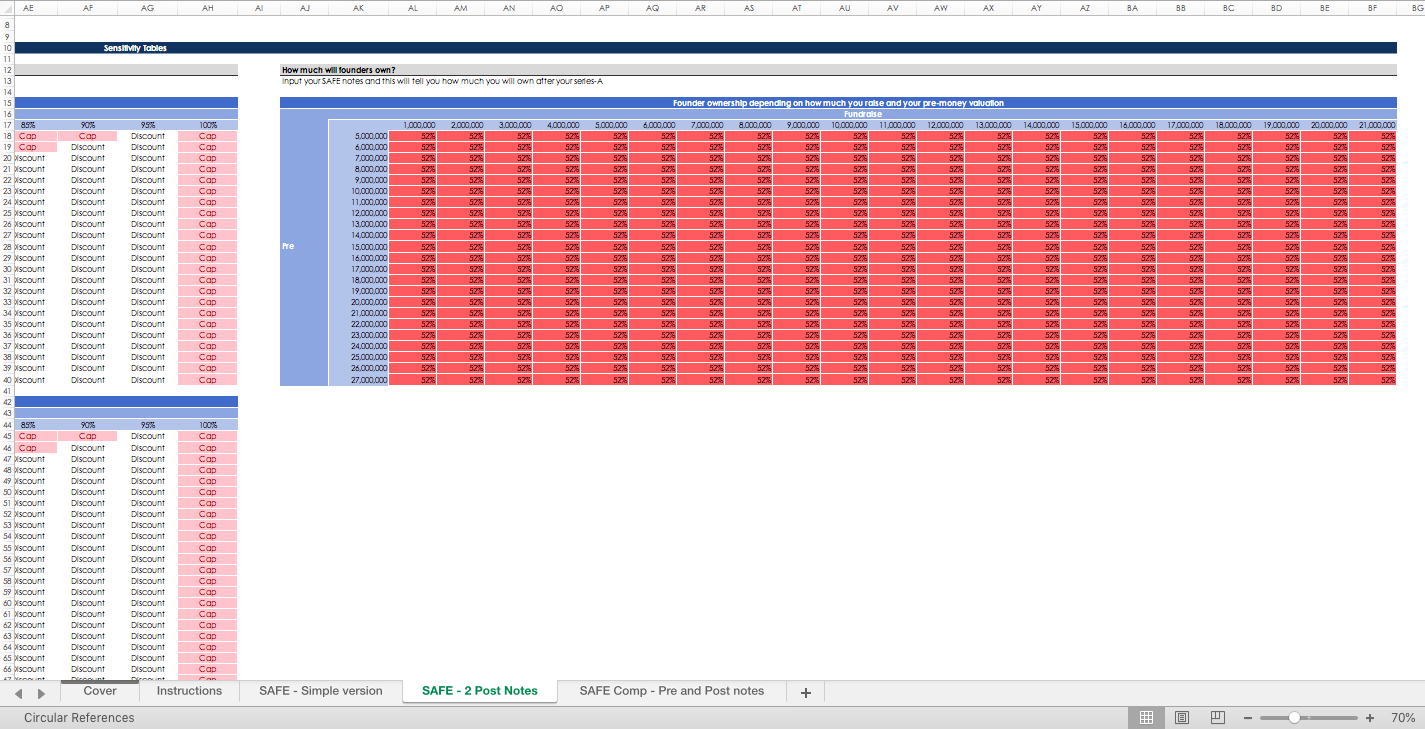Open zoom dialog via 70% label
1425x729 pixels.
pyautogui.click(x=1403, y=718)
